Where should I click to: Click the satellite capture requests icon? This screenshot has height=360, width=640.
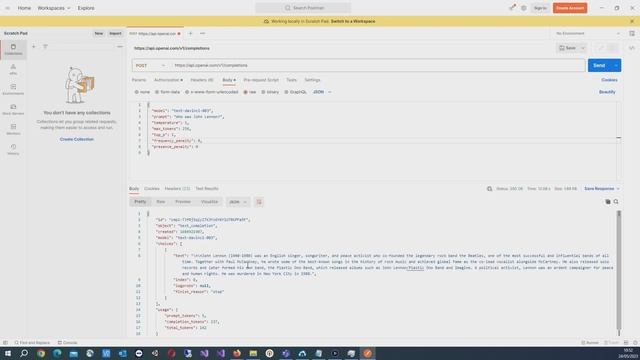pyautogui.click(x=512, y=8)
